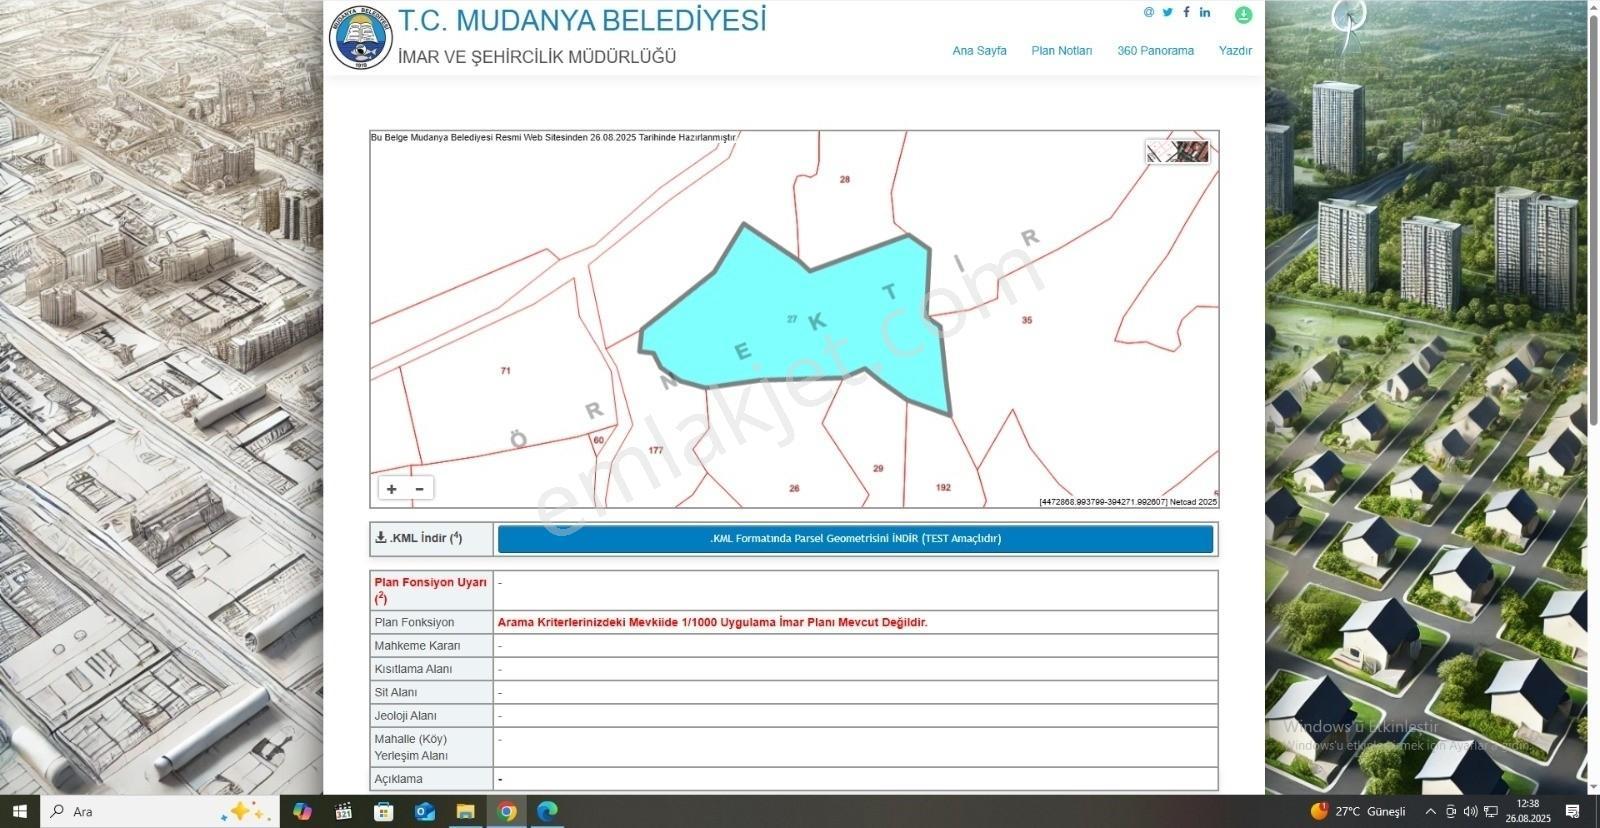Click the Mahalle (Köy) Yerleşim Alanı label
1600x828 pixels.
411,748
